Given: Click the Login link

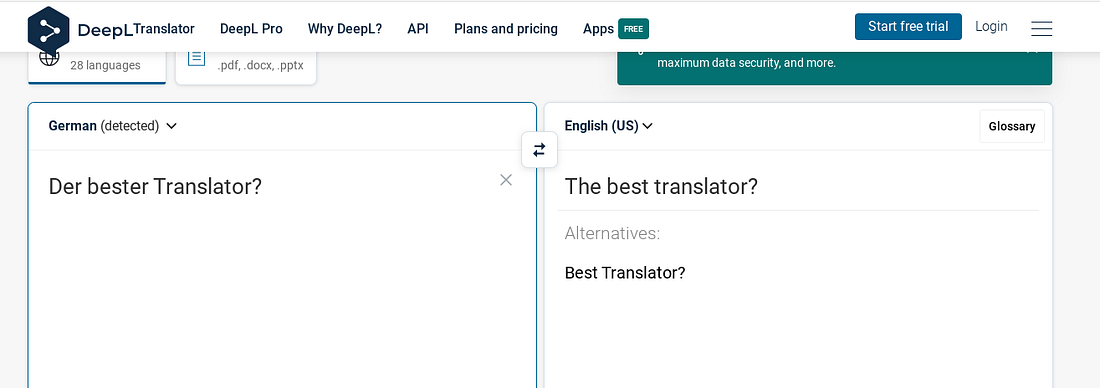Looking at the screenshot, I should pyautogui.click(x=991, y=27).
